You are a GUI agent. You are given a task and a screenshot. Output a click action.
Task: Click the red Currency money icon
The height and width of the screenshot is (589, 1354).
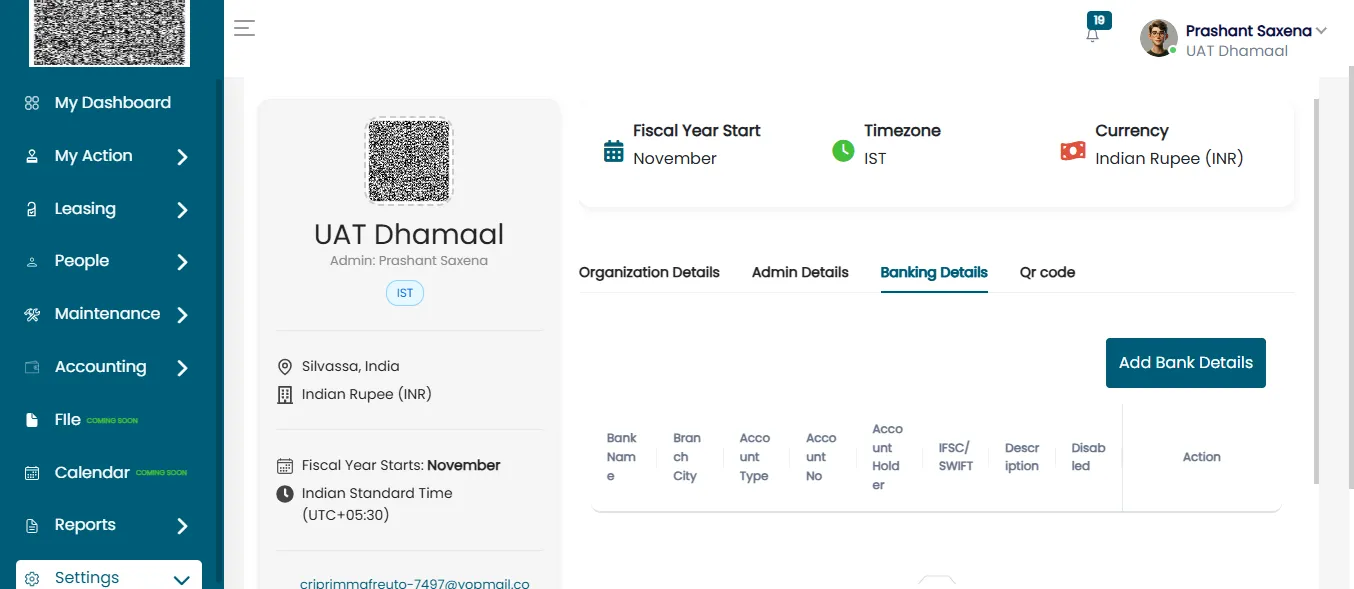(1073, 151)
